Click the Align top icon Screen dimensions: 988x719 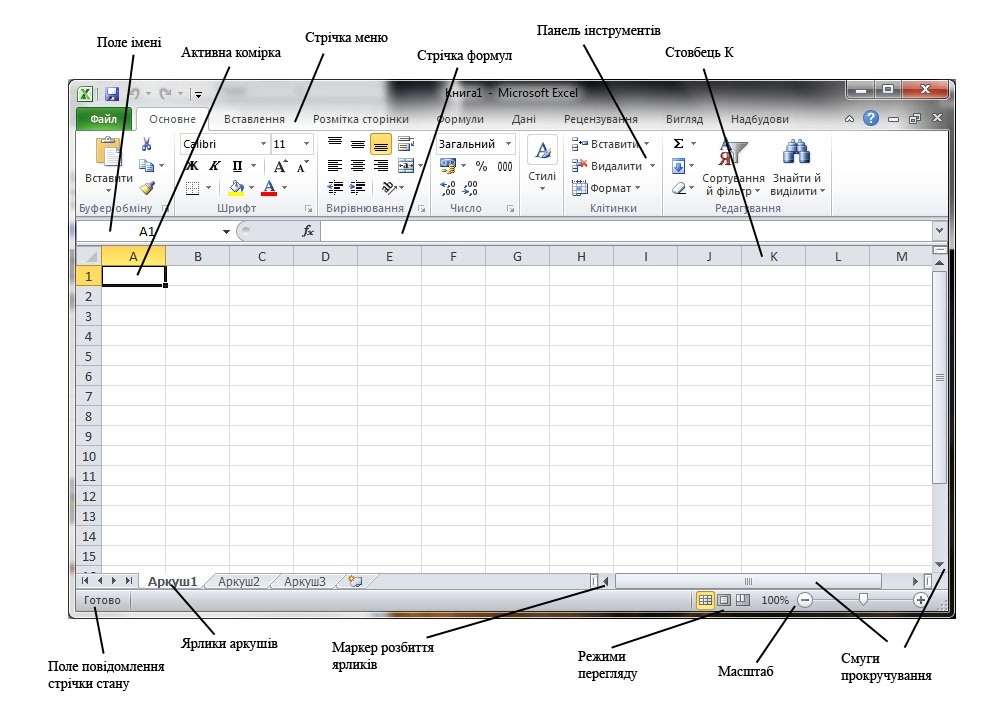pos(335,144)
